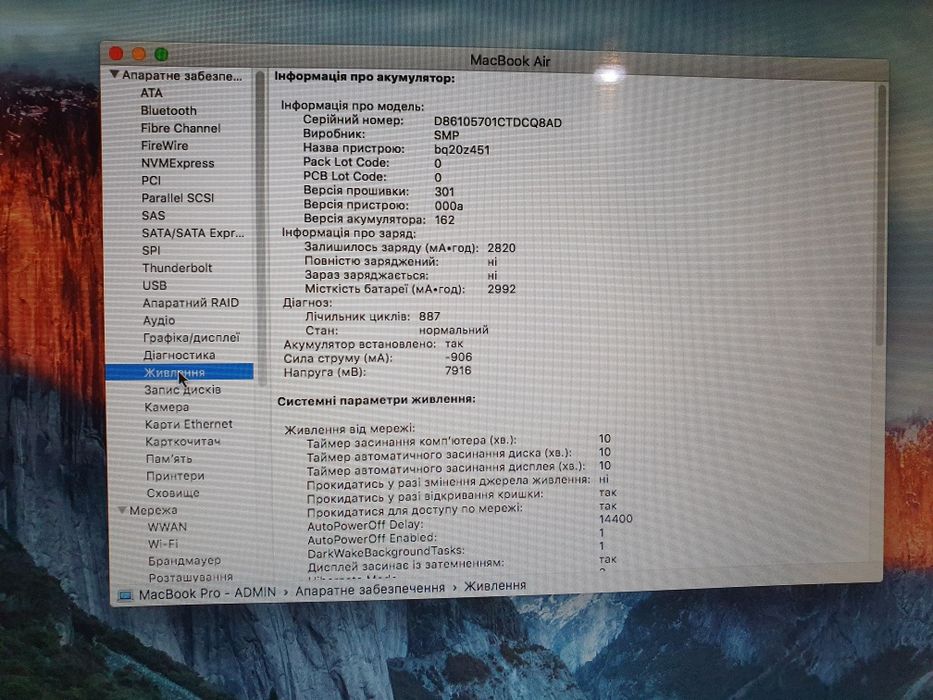Screen dimensions: 933x700
Task: Collapse the Мережа section triangle
Action: click(x=122, y=510)
